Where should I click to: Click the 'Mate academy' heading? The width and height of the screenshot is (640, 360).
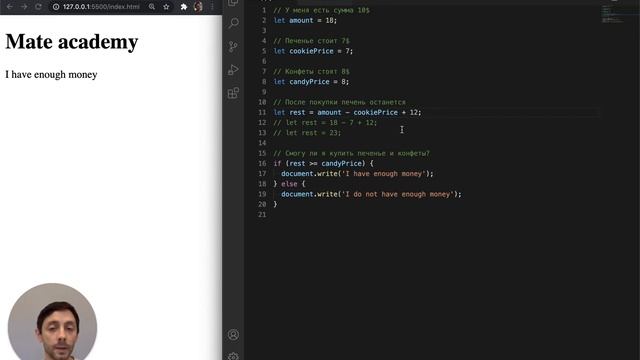(x=72, y=42)
